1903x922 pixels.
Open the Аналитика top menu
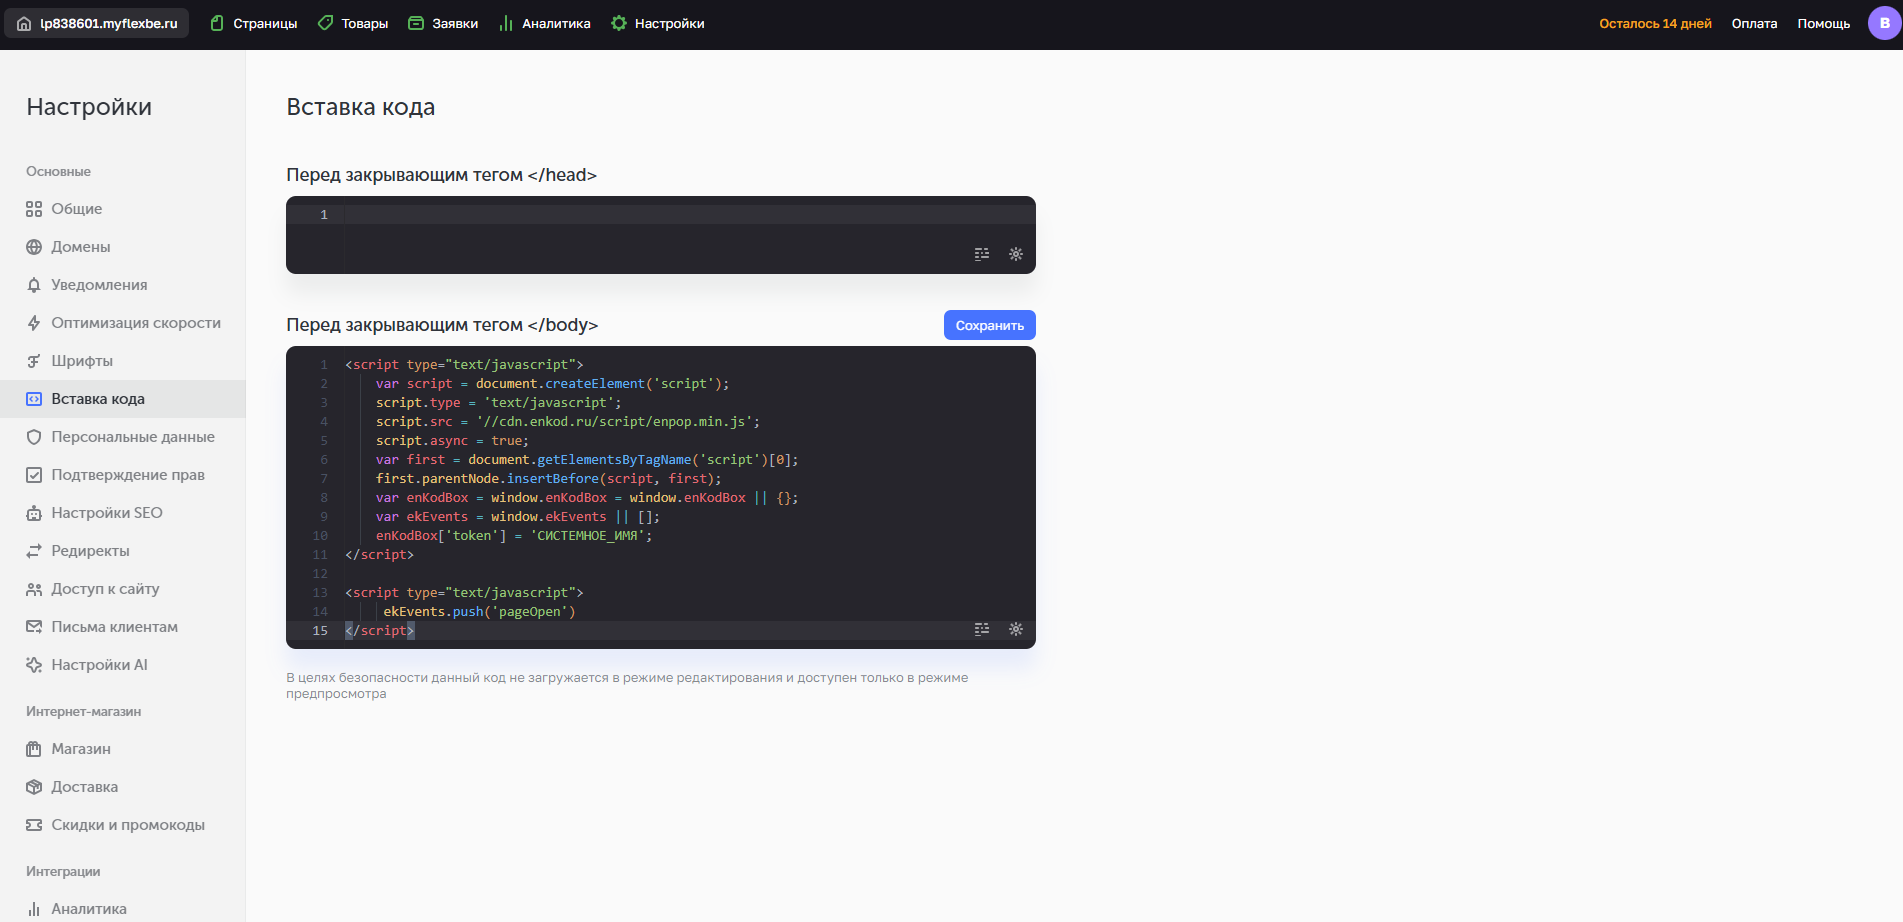coord(545,23)
